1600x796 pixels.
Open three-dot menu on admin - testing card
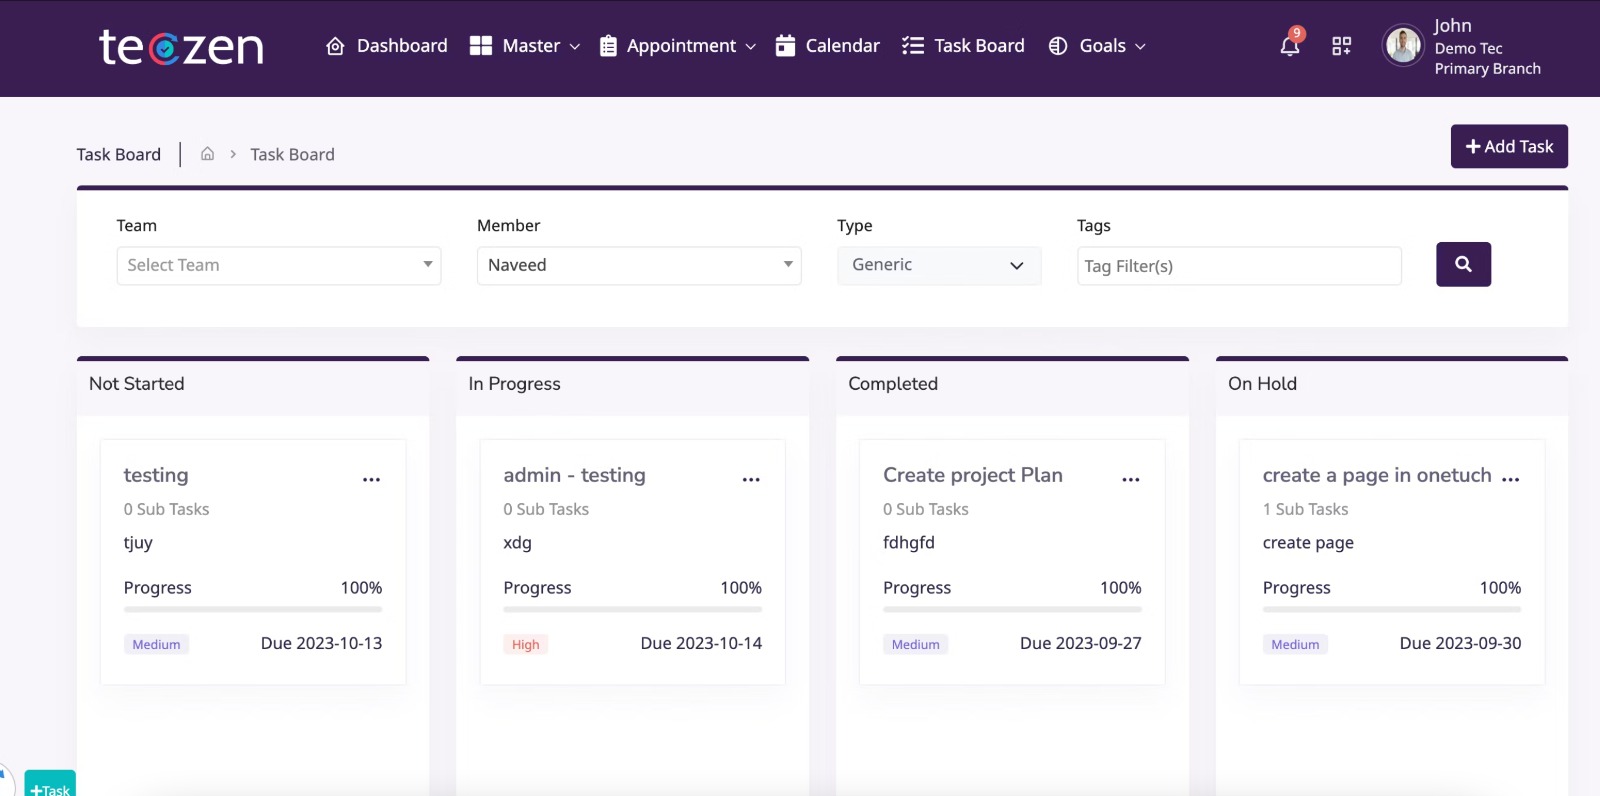(x=751, y=479)
